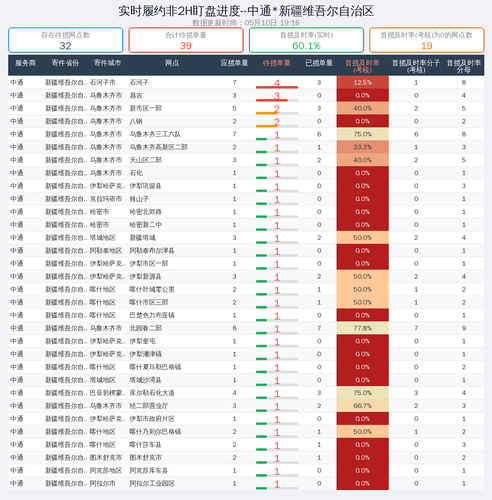Click the 网点 name 八钢
The width and height of the screenshot is (492, 500).
(x=136, y=121)
